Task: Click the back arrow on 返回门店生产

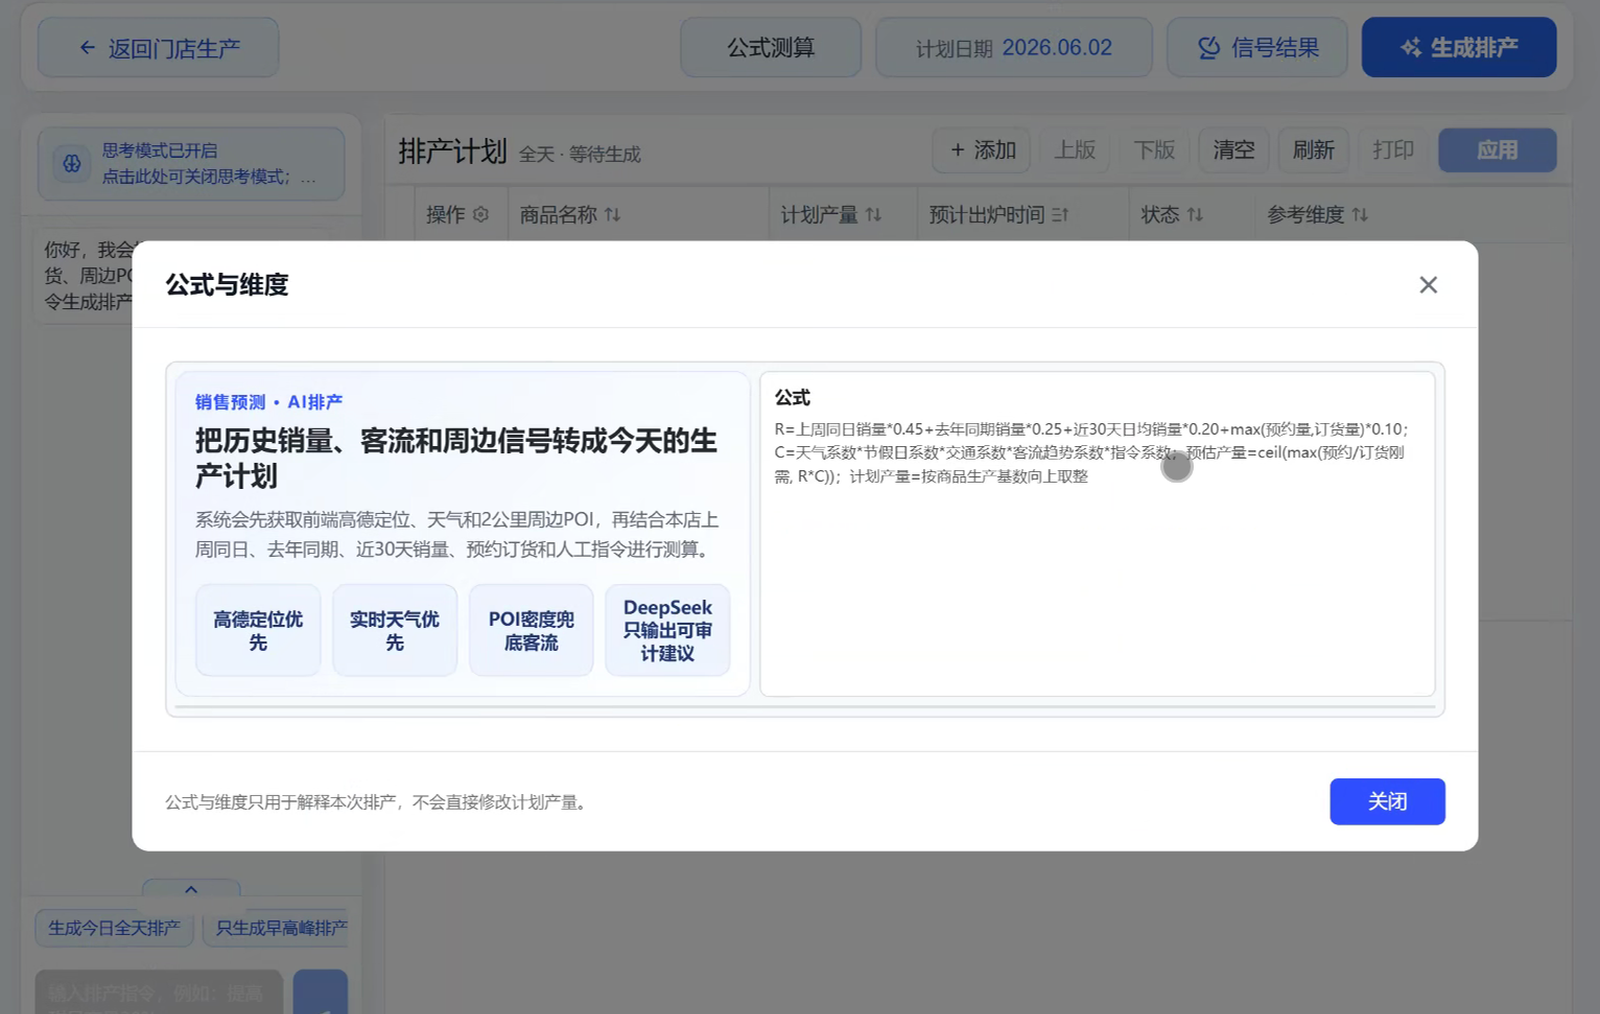Action: pos(87,47)
